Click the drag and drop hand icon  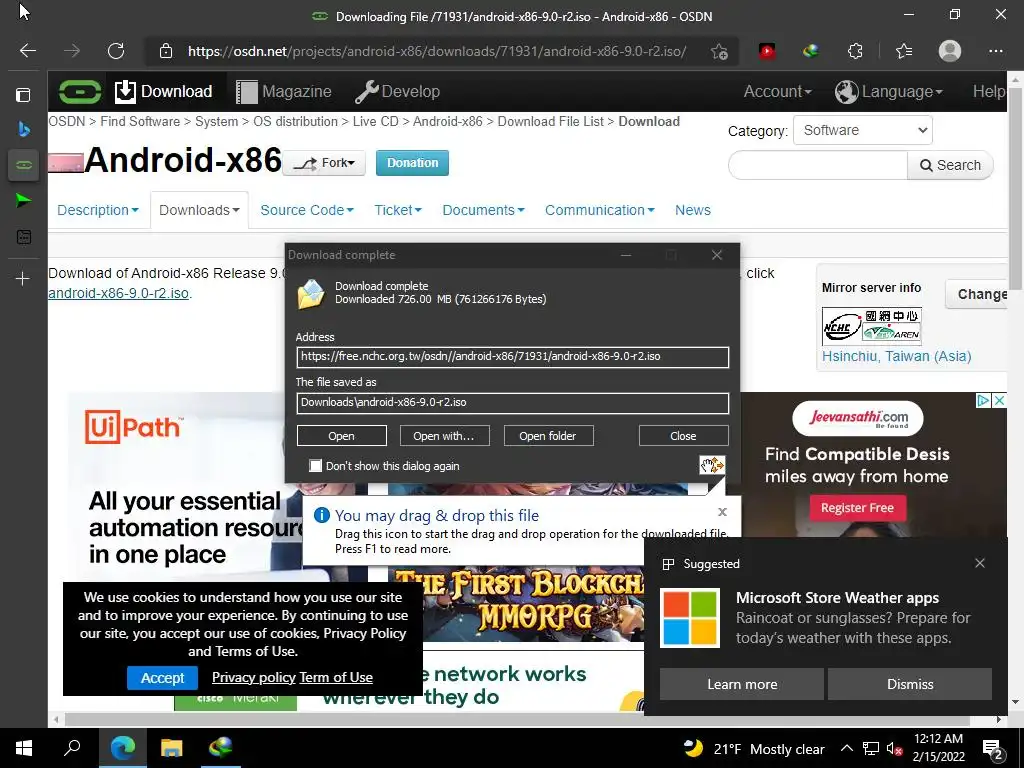point(712,465)
